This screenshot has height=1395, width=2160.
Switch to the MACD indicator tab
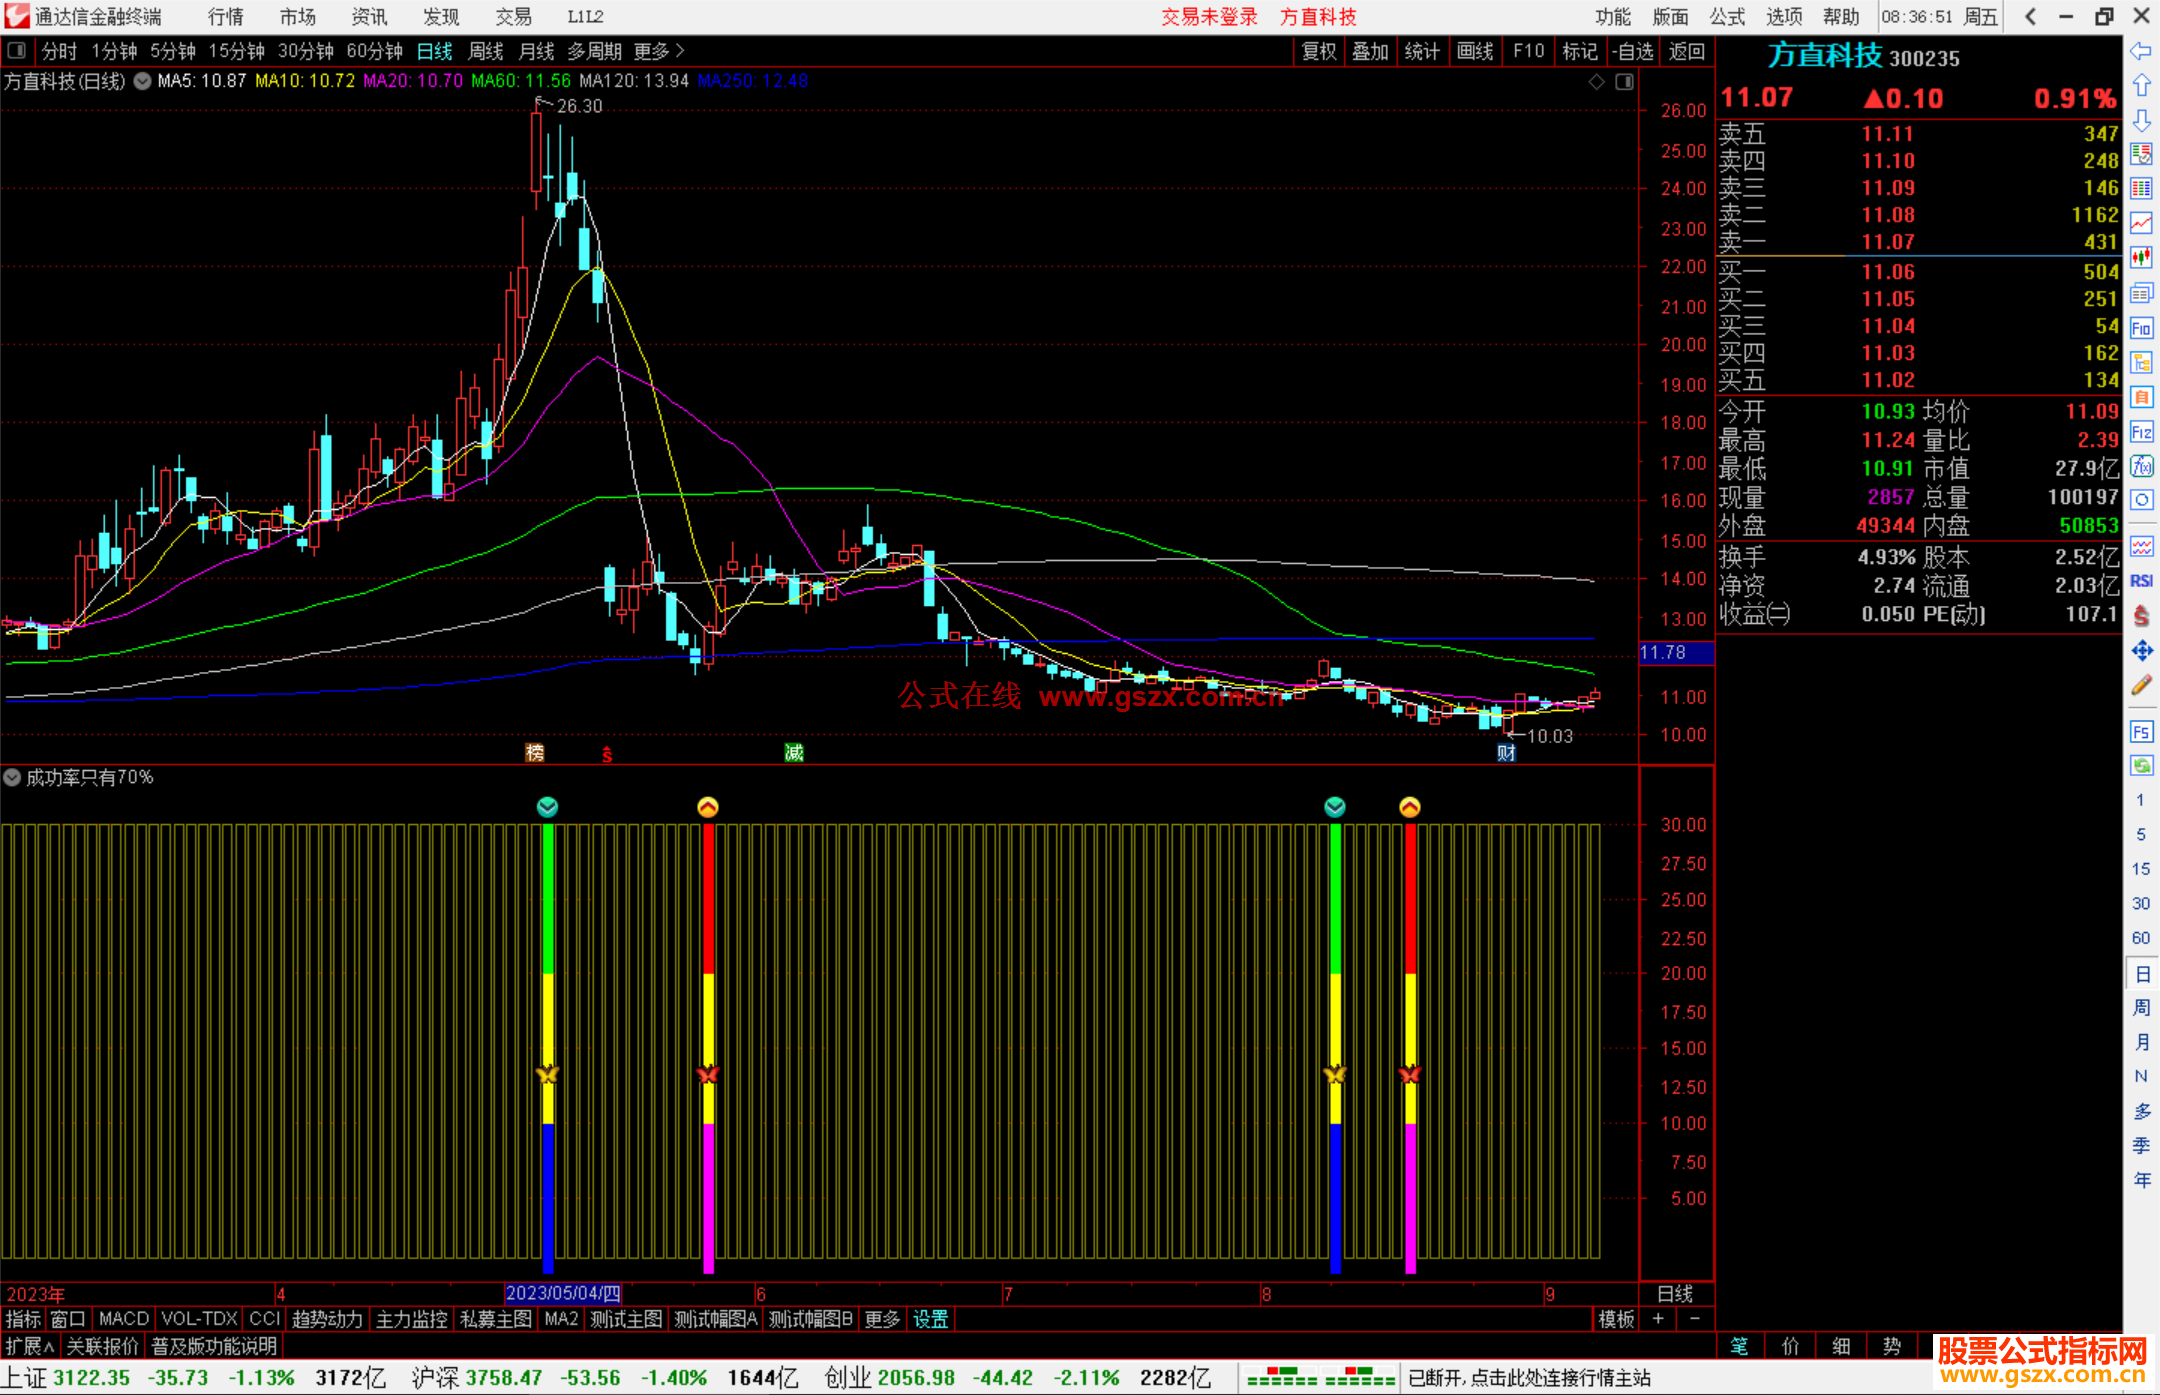(x=124, y=1319)
